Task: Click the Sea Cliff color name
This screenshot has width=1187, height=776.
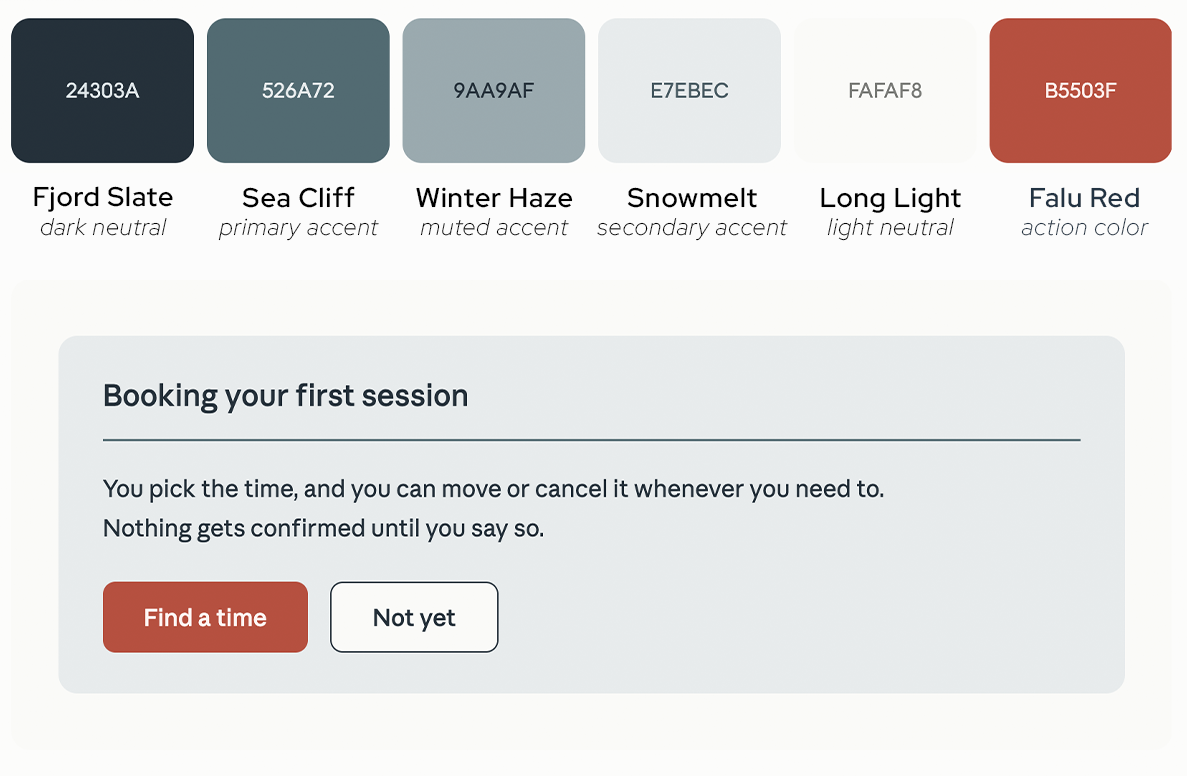Action: pyautogui.click(x=298, y=198)
